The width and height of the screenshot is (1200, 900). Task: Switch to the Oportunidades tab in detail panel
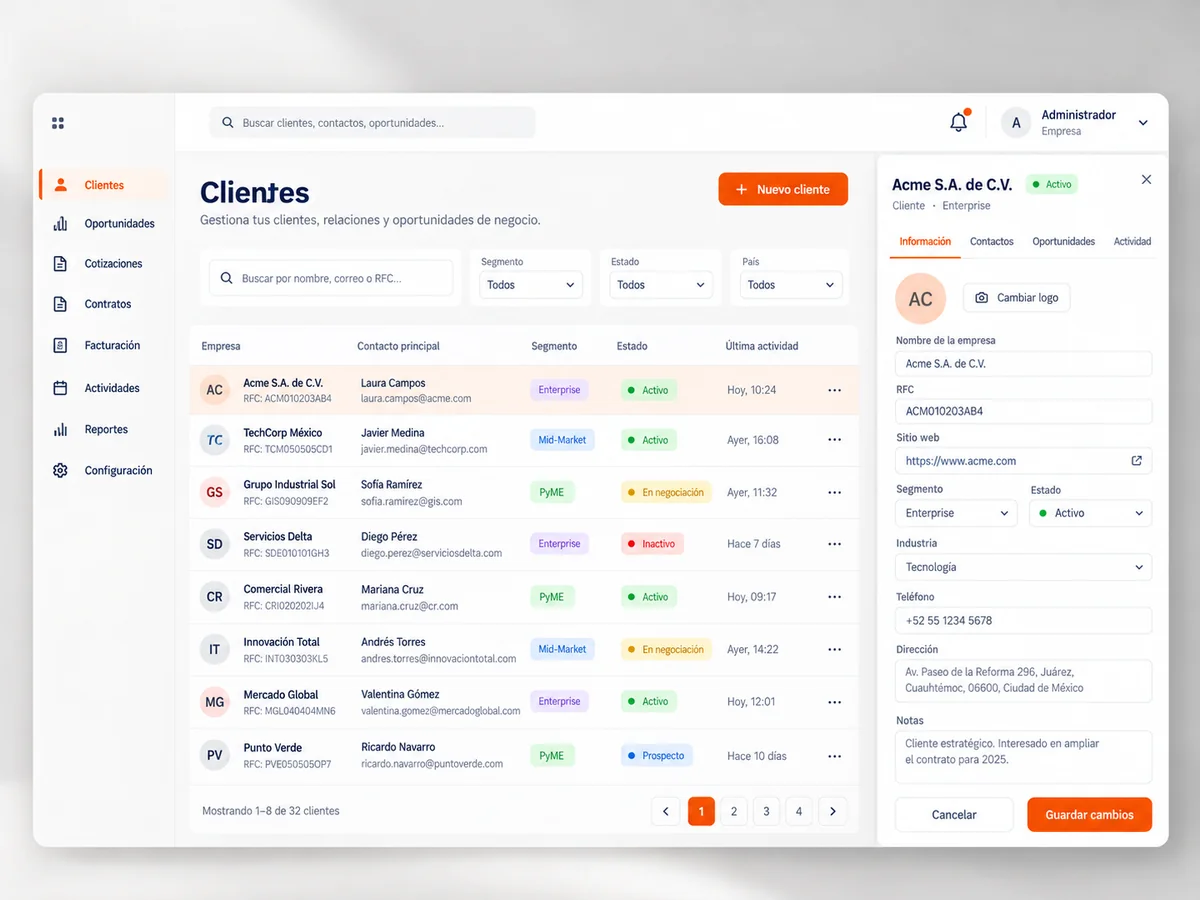point(1064,242)
